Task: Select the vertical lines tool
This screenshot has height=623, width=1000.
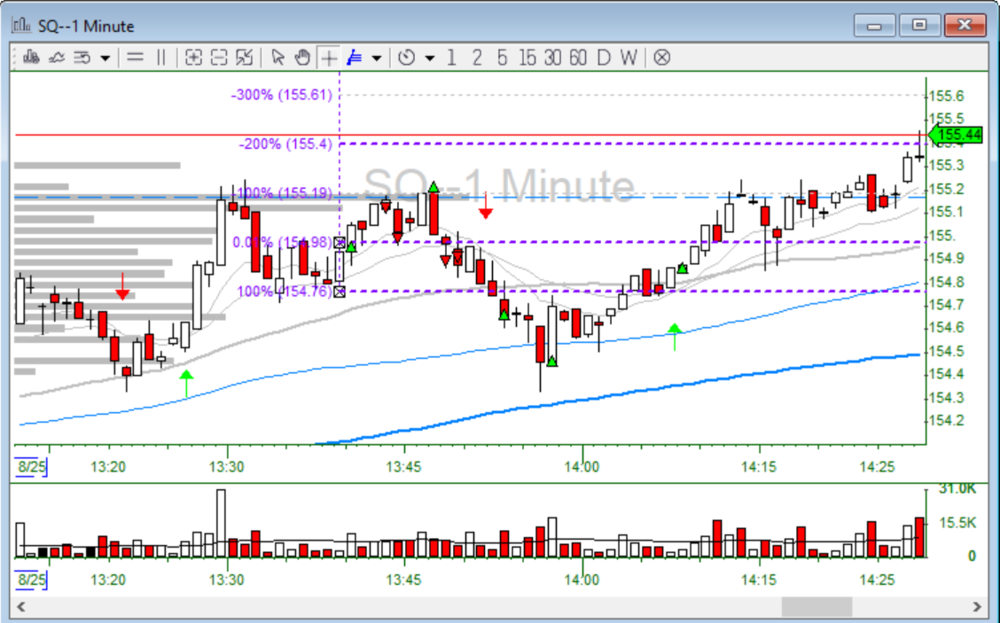Action: [x=160, y=57]
